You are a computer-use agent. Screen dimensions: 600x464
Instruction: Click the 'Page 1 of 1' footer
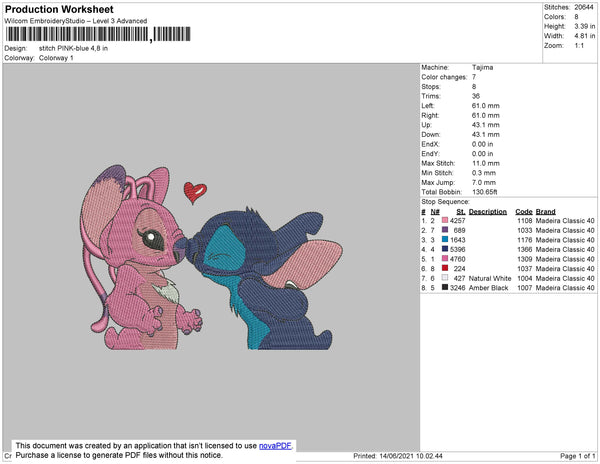pyautogui.click(x=577, y=456)
